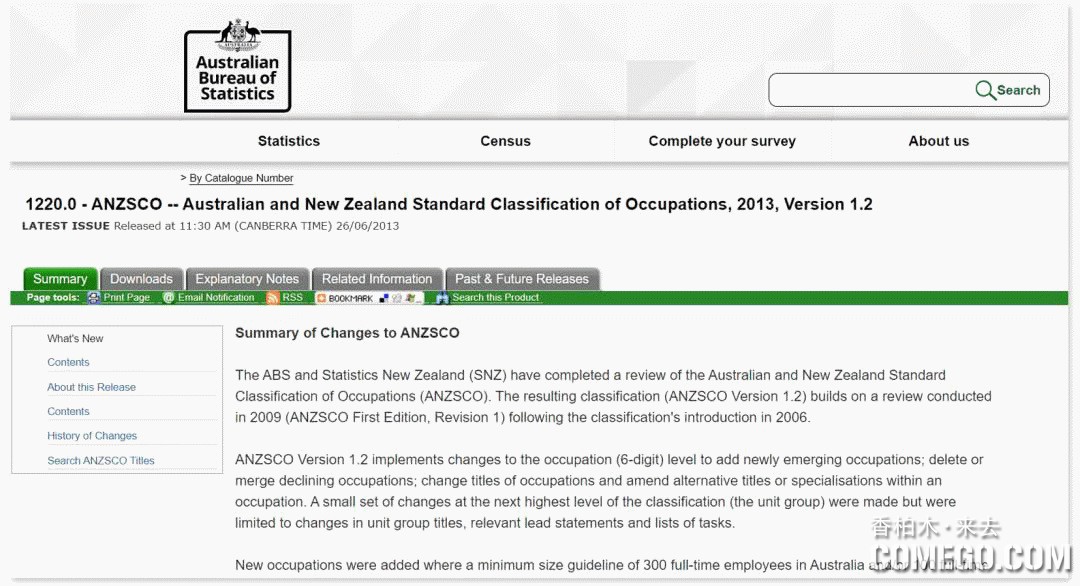1080x586 pixels.
Task: Click the Email Notification @ icon
Action: coord(169,298)
